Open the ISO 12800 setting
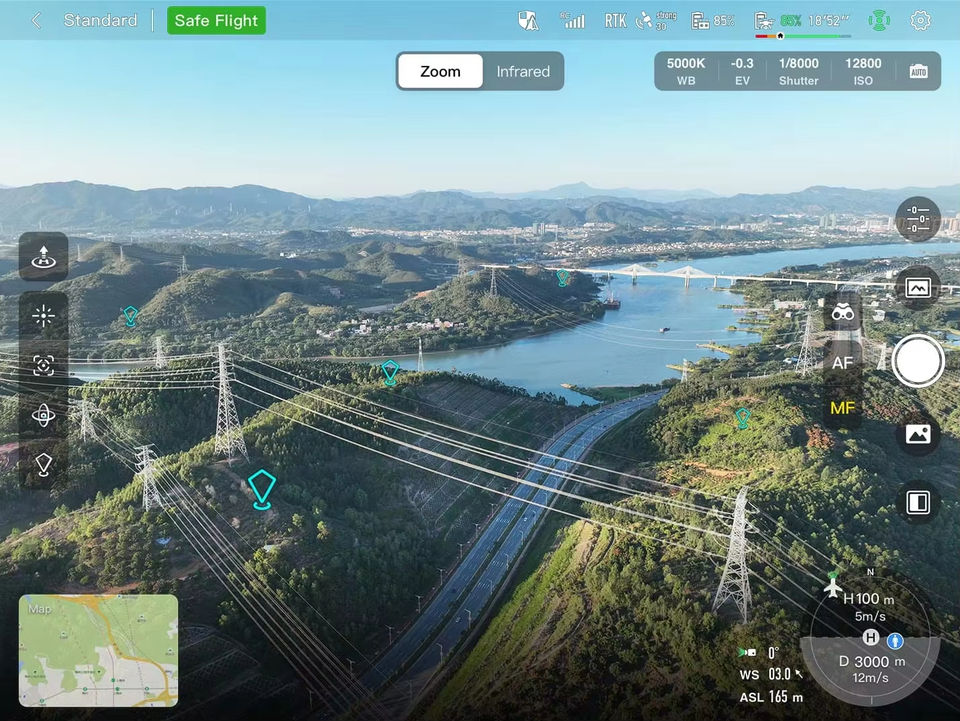 pyautogui.click(x=863, y=71)
